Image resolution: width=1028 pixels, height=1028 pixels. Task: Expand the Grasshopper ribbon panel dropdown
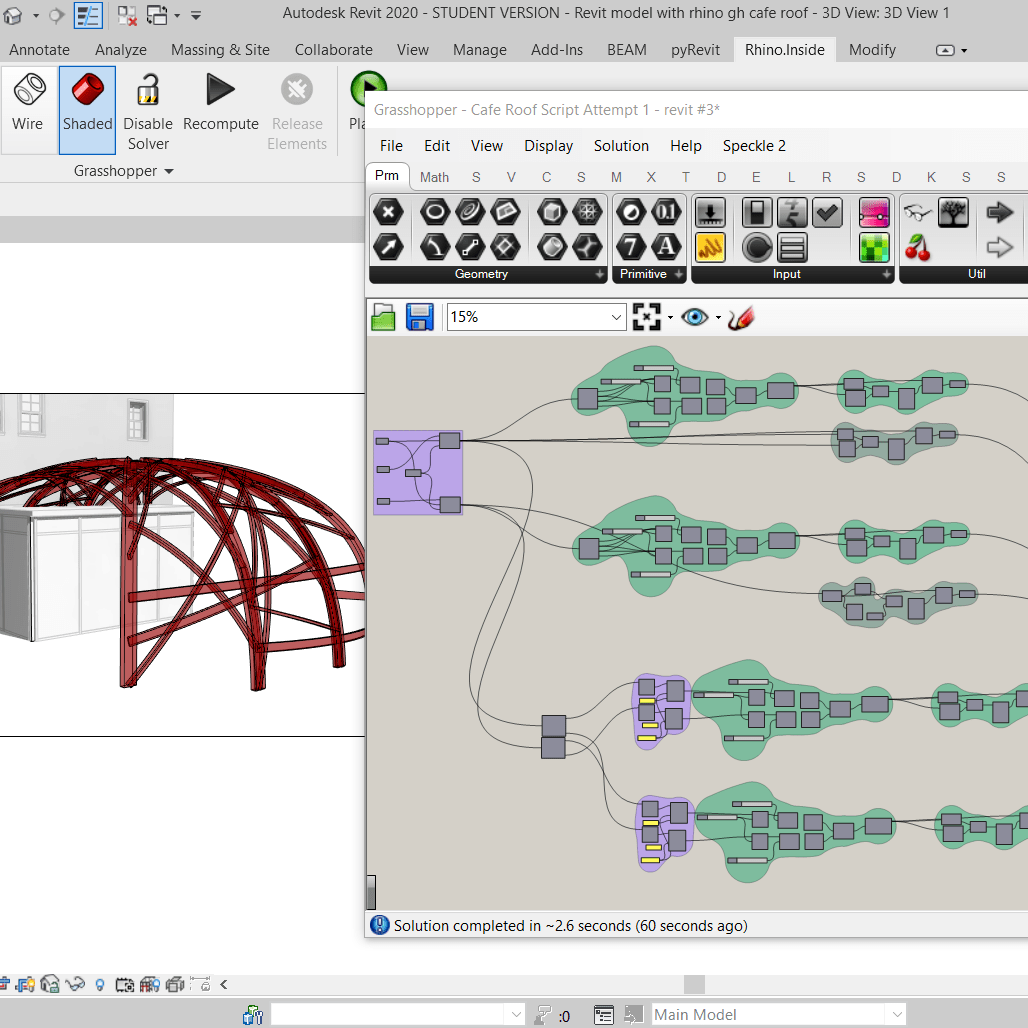169,171
